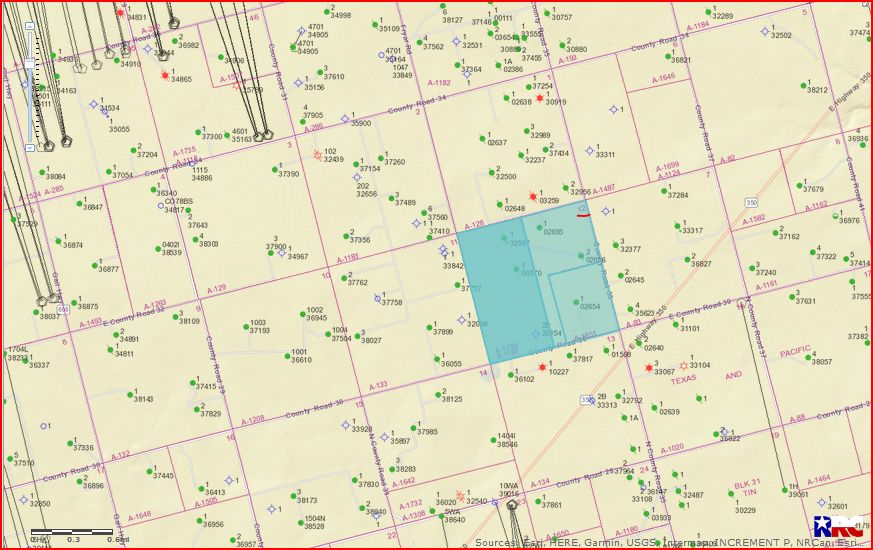
Task: Select permit diamond symbol 31534
Action: 94,104
